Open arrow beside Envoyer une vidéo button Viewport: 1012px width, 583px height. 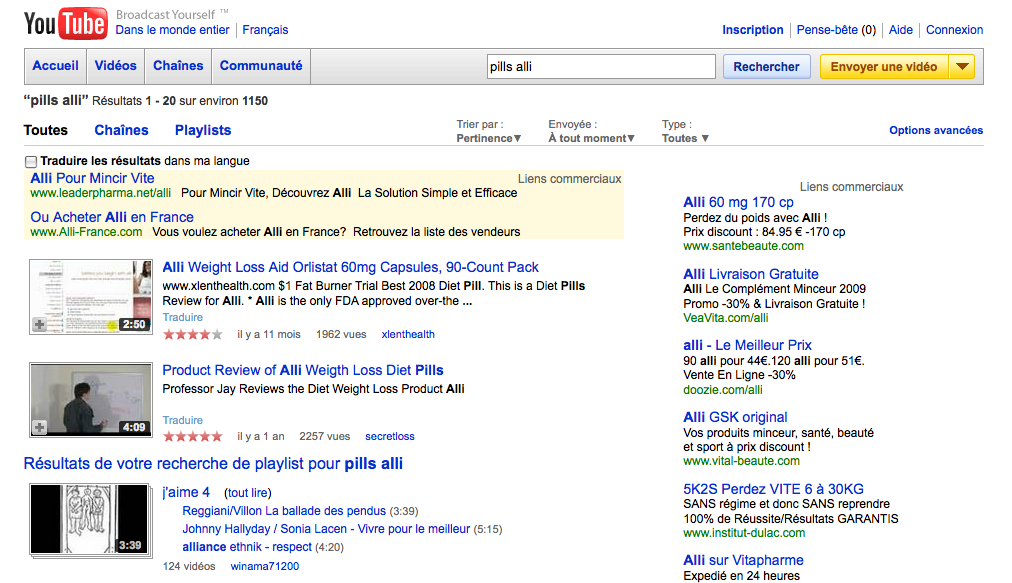coord(961,67)
